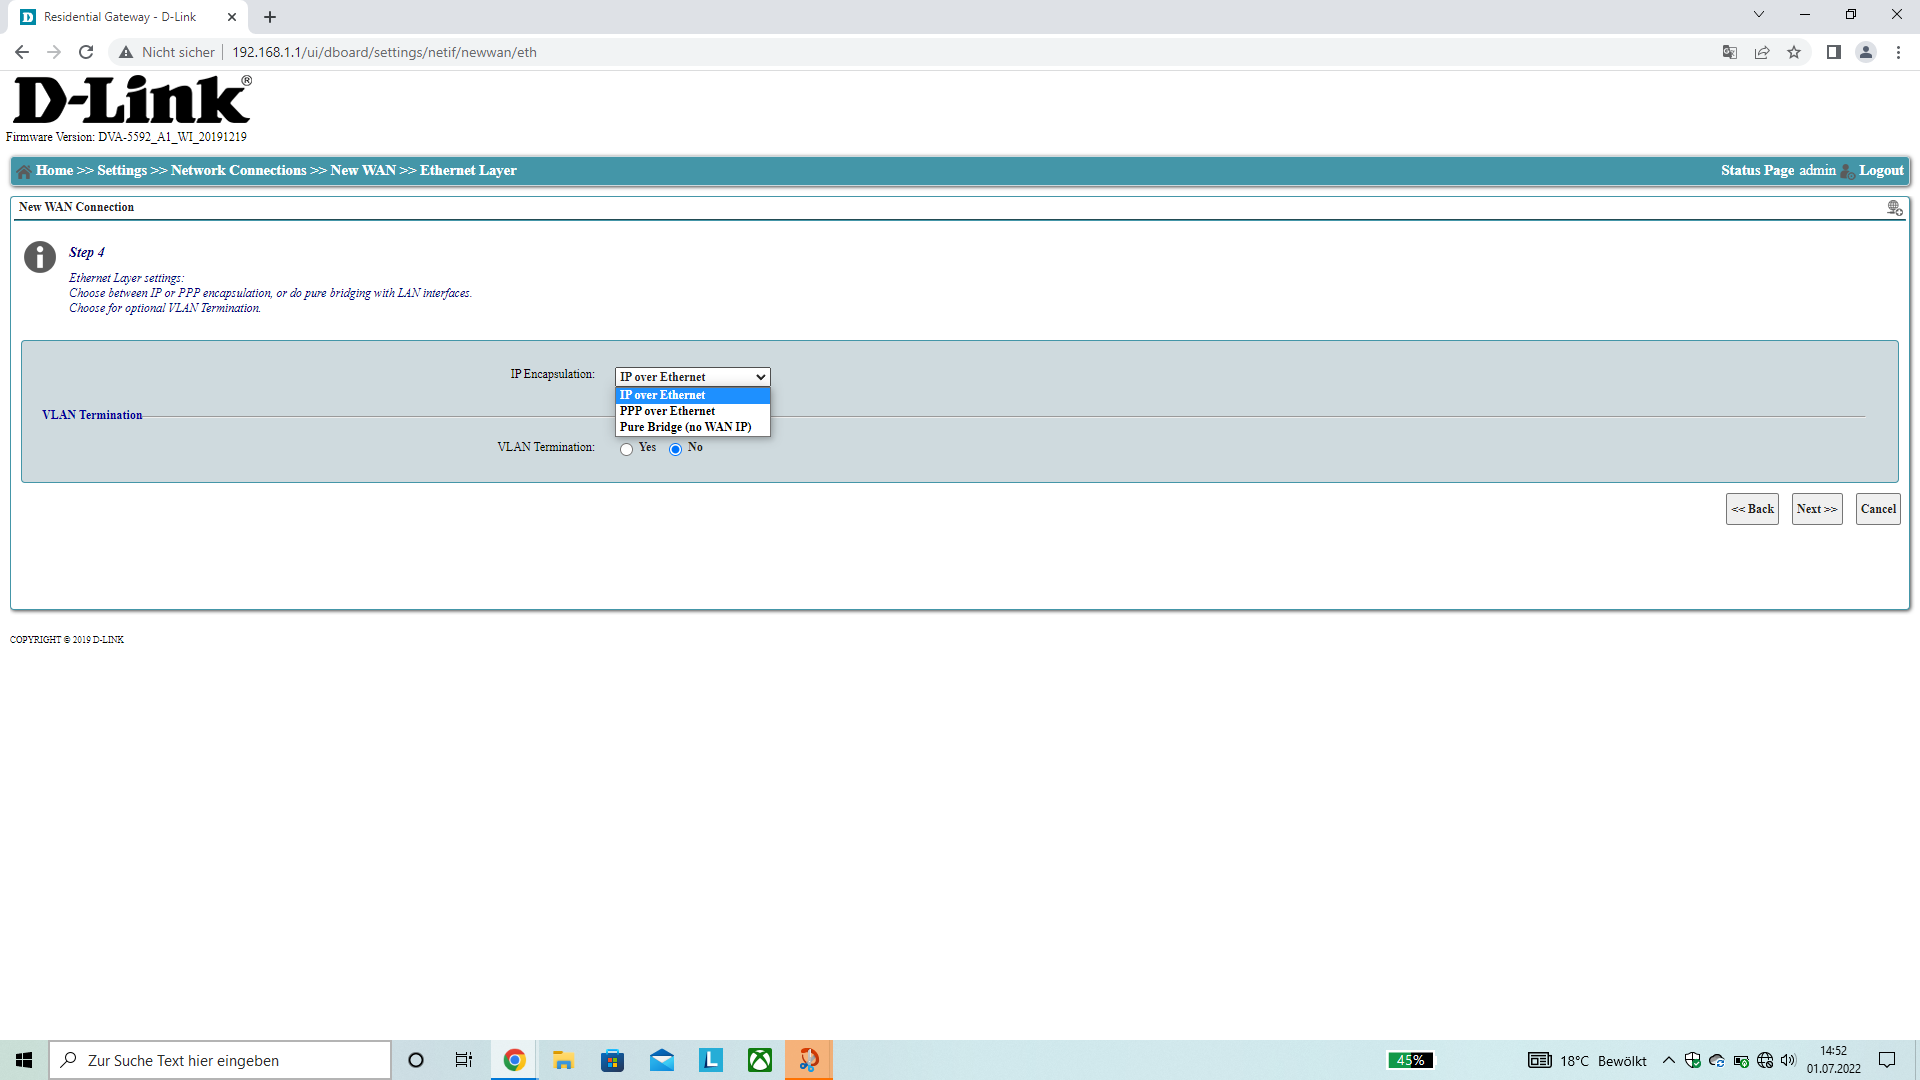
Task: Click the << Back button
Action: [1752, 509]
